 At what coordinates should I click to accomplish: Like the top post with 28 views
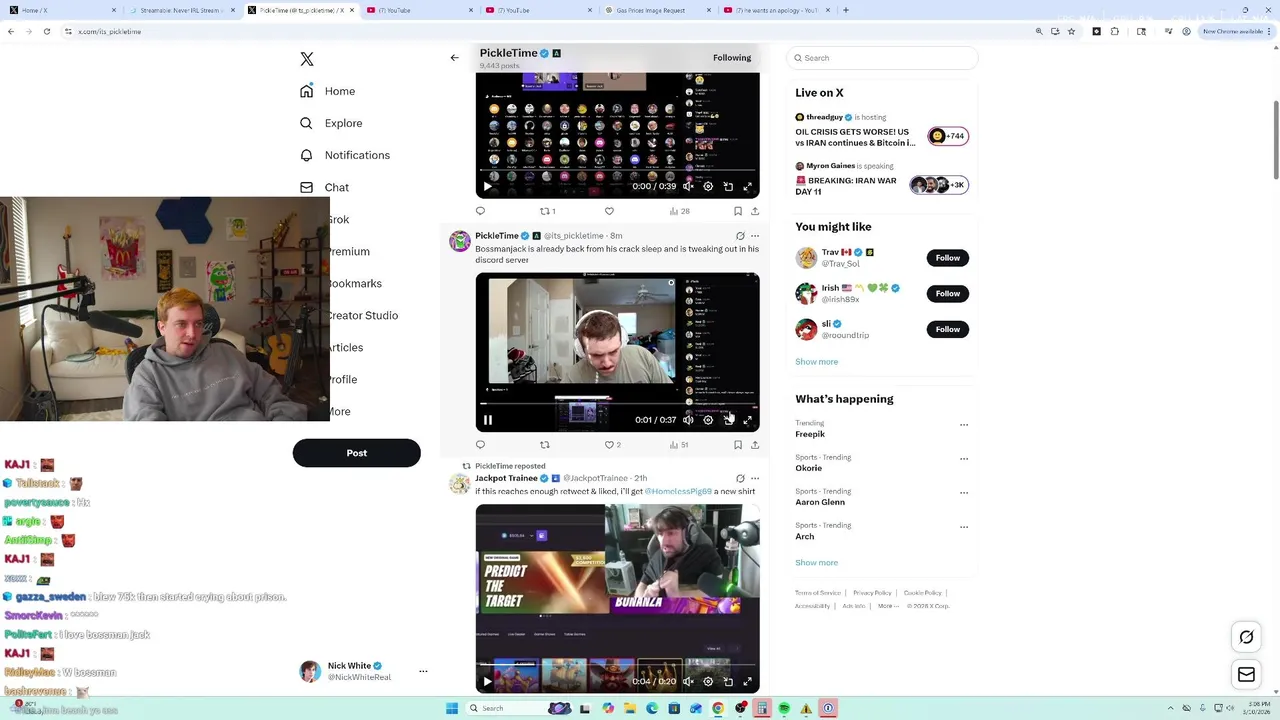[609, 211]
